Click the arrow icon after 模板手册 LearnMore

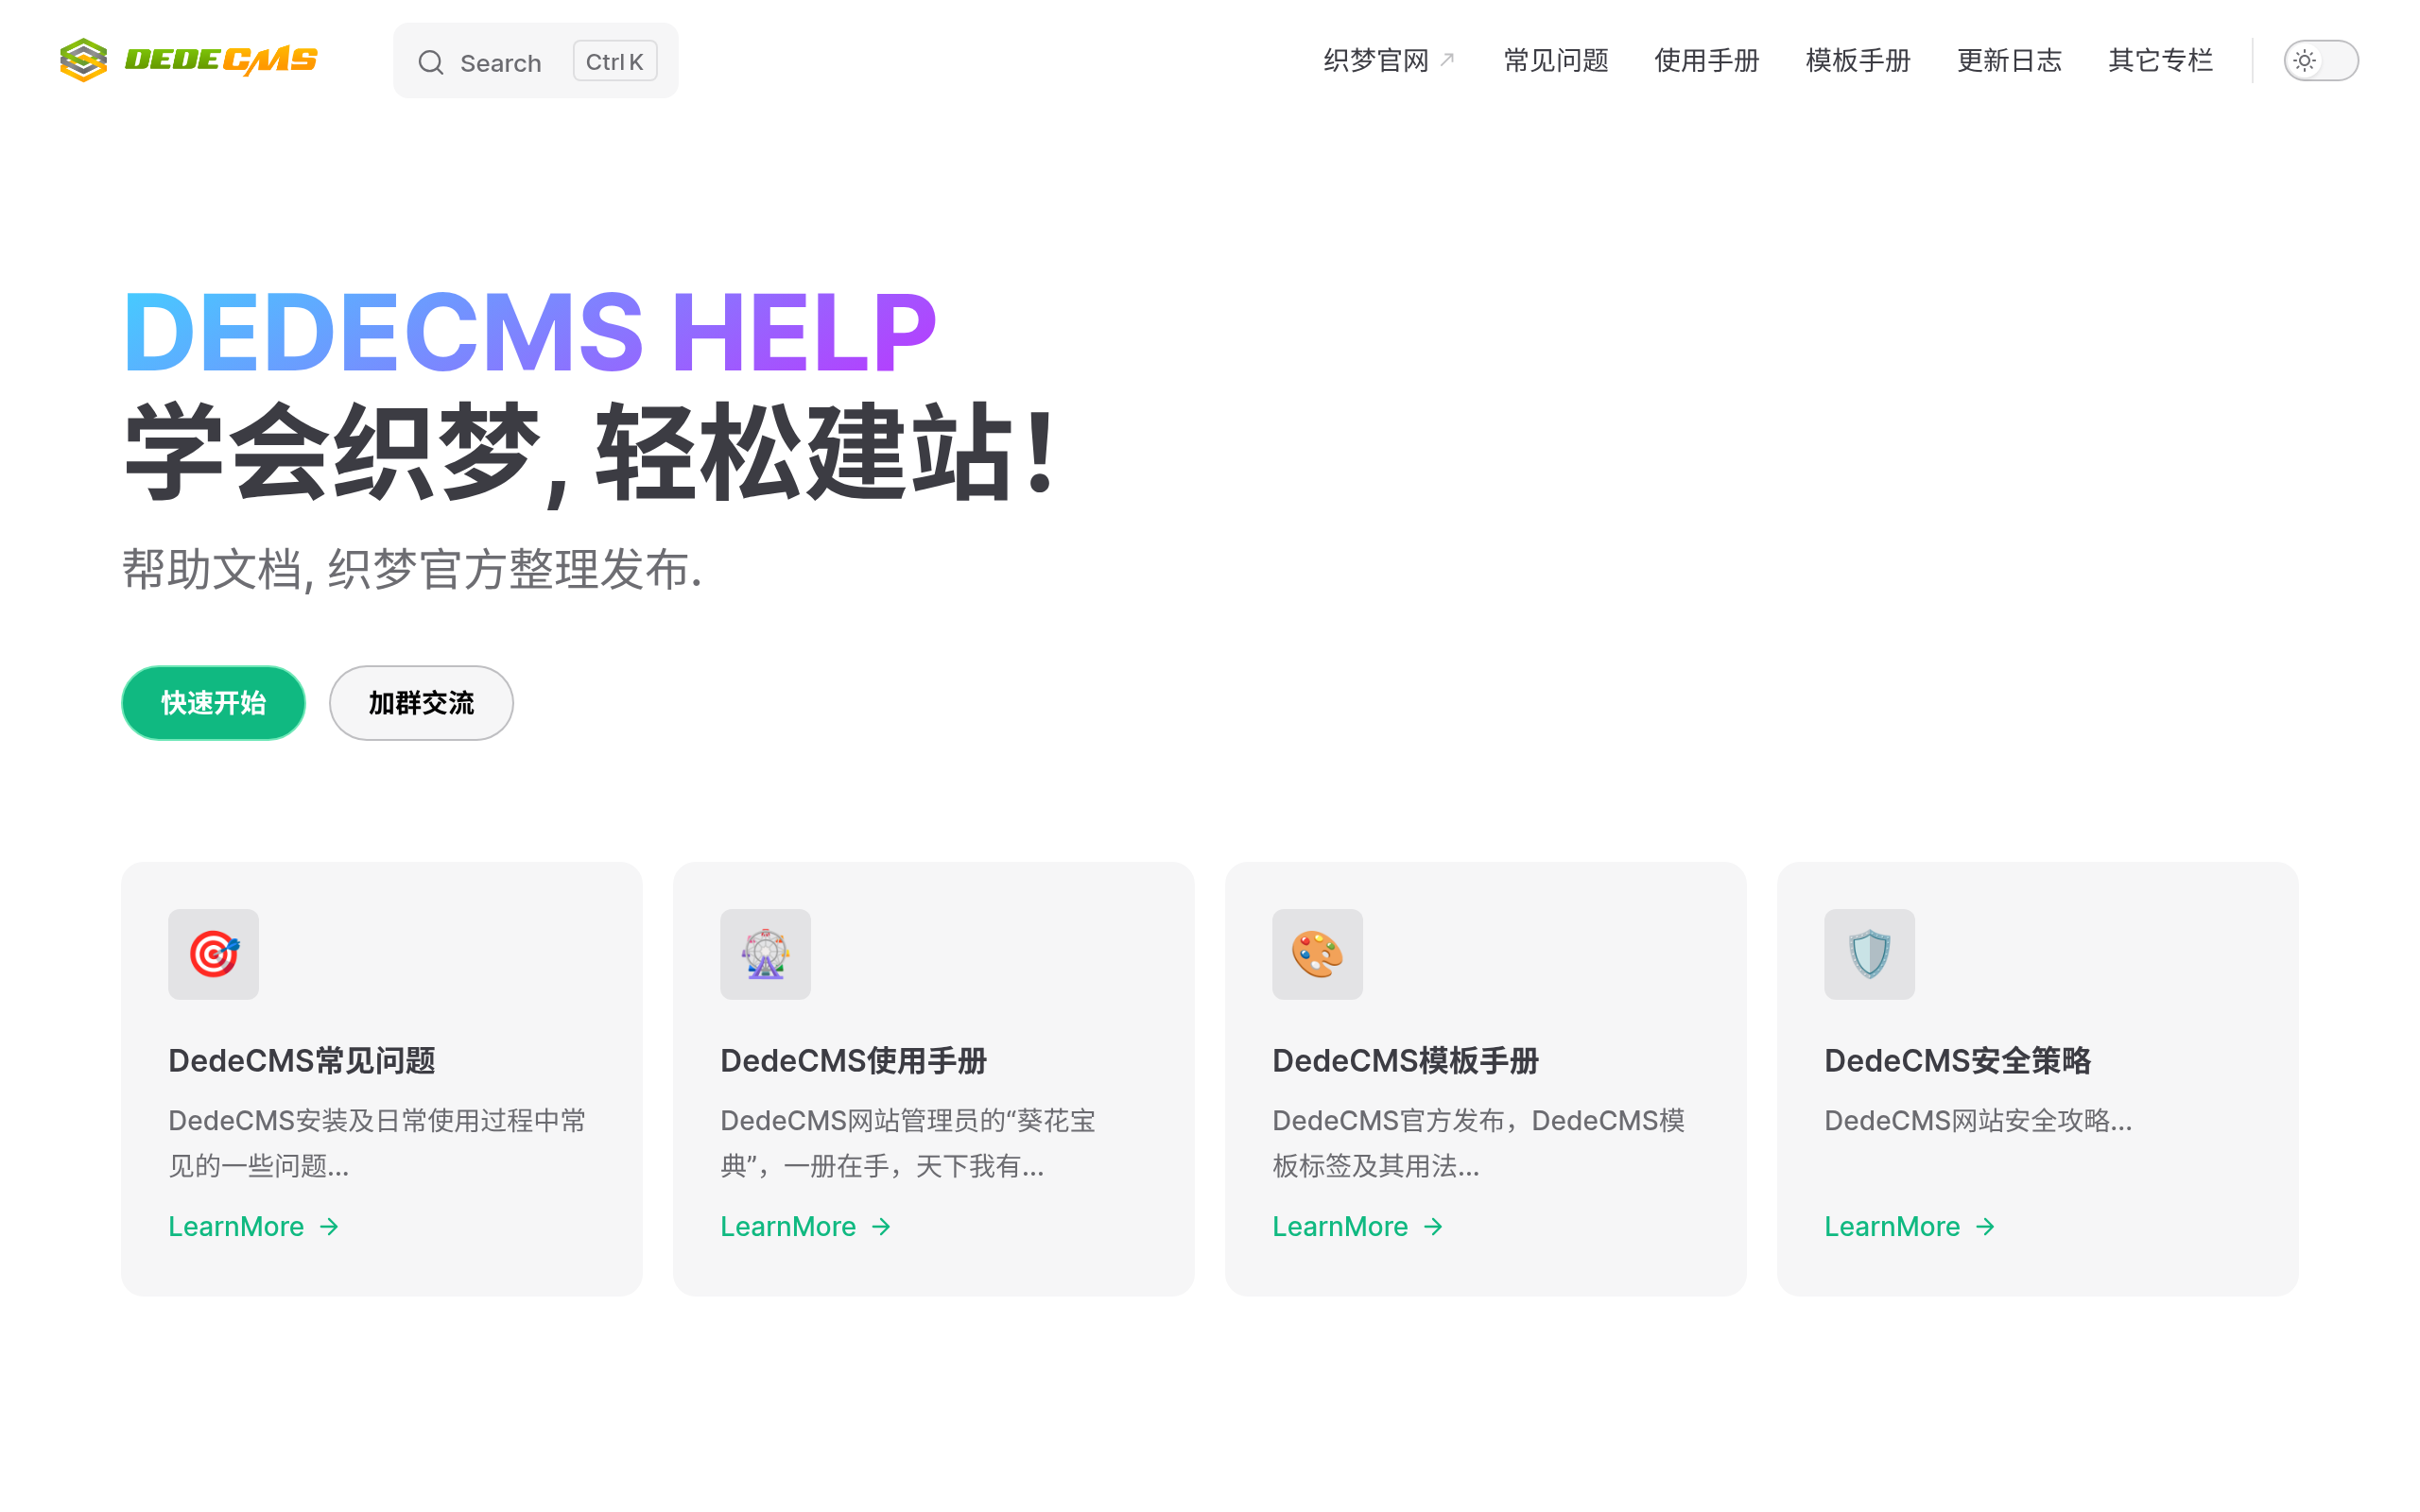(1433, 1227)
